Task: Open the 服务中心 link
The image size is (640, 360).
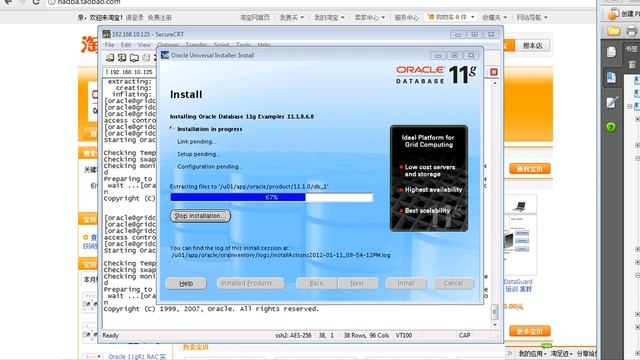Action: point(407,18)
